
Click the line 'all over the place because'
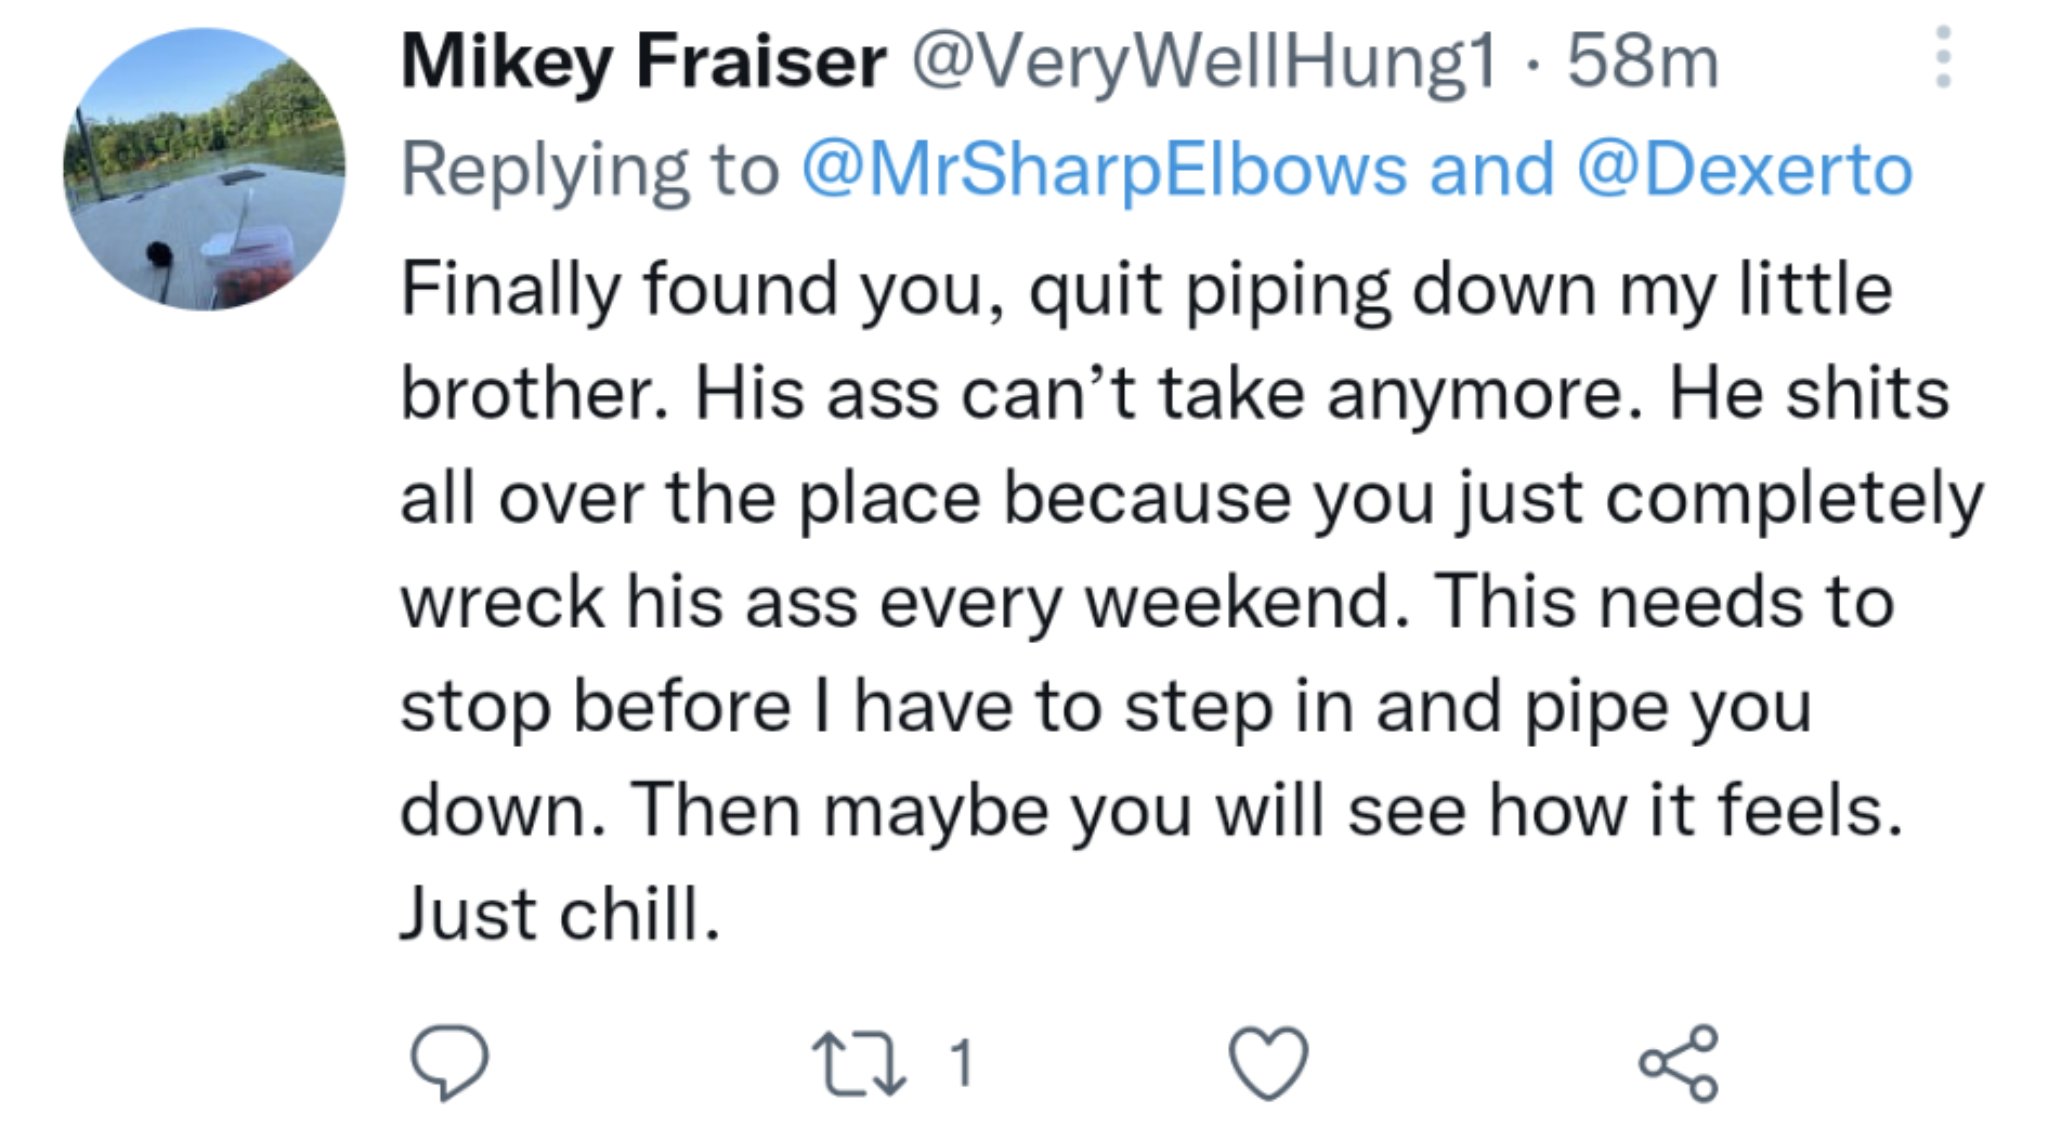tap(1190, 498)
